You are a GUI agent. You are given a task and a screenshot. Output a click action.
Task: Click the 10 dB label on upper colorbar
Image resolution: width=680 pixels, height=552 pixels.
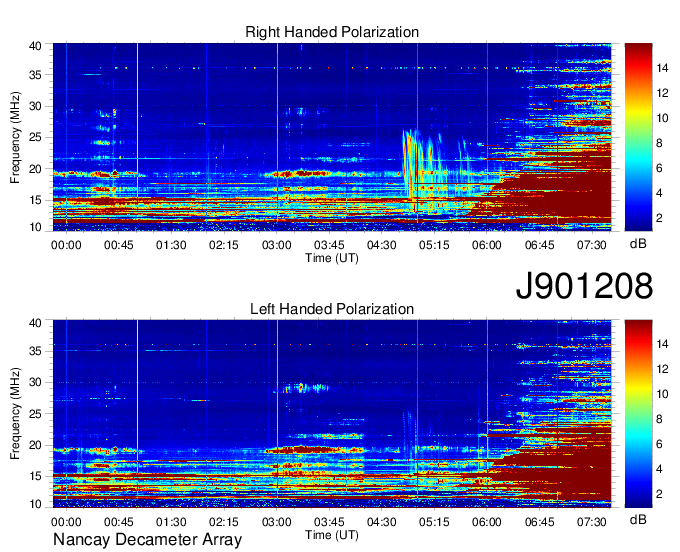pos(662,118)
